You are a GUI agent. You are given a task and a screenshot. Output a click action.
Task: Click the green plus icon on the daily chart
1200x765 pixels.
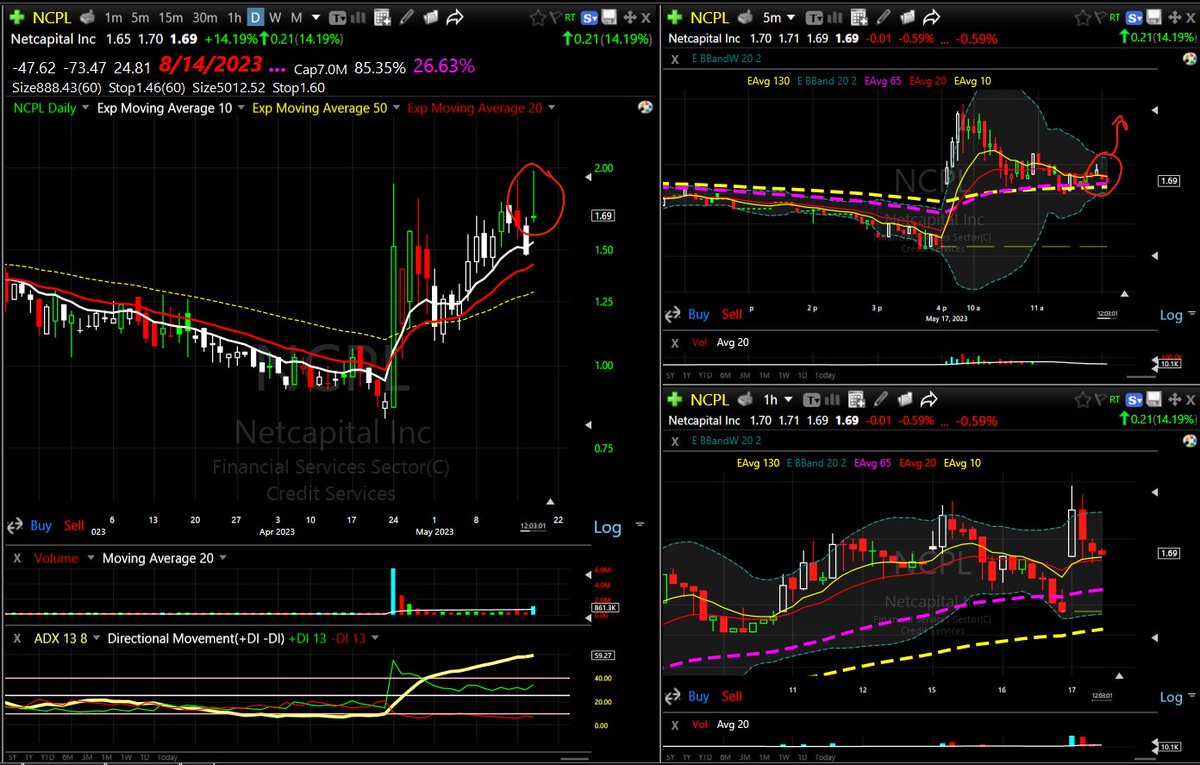tap(17, 17)
